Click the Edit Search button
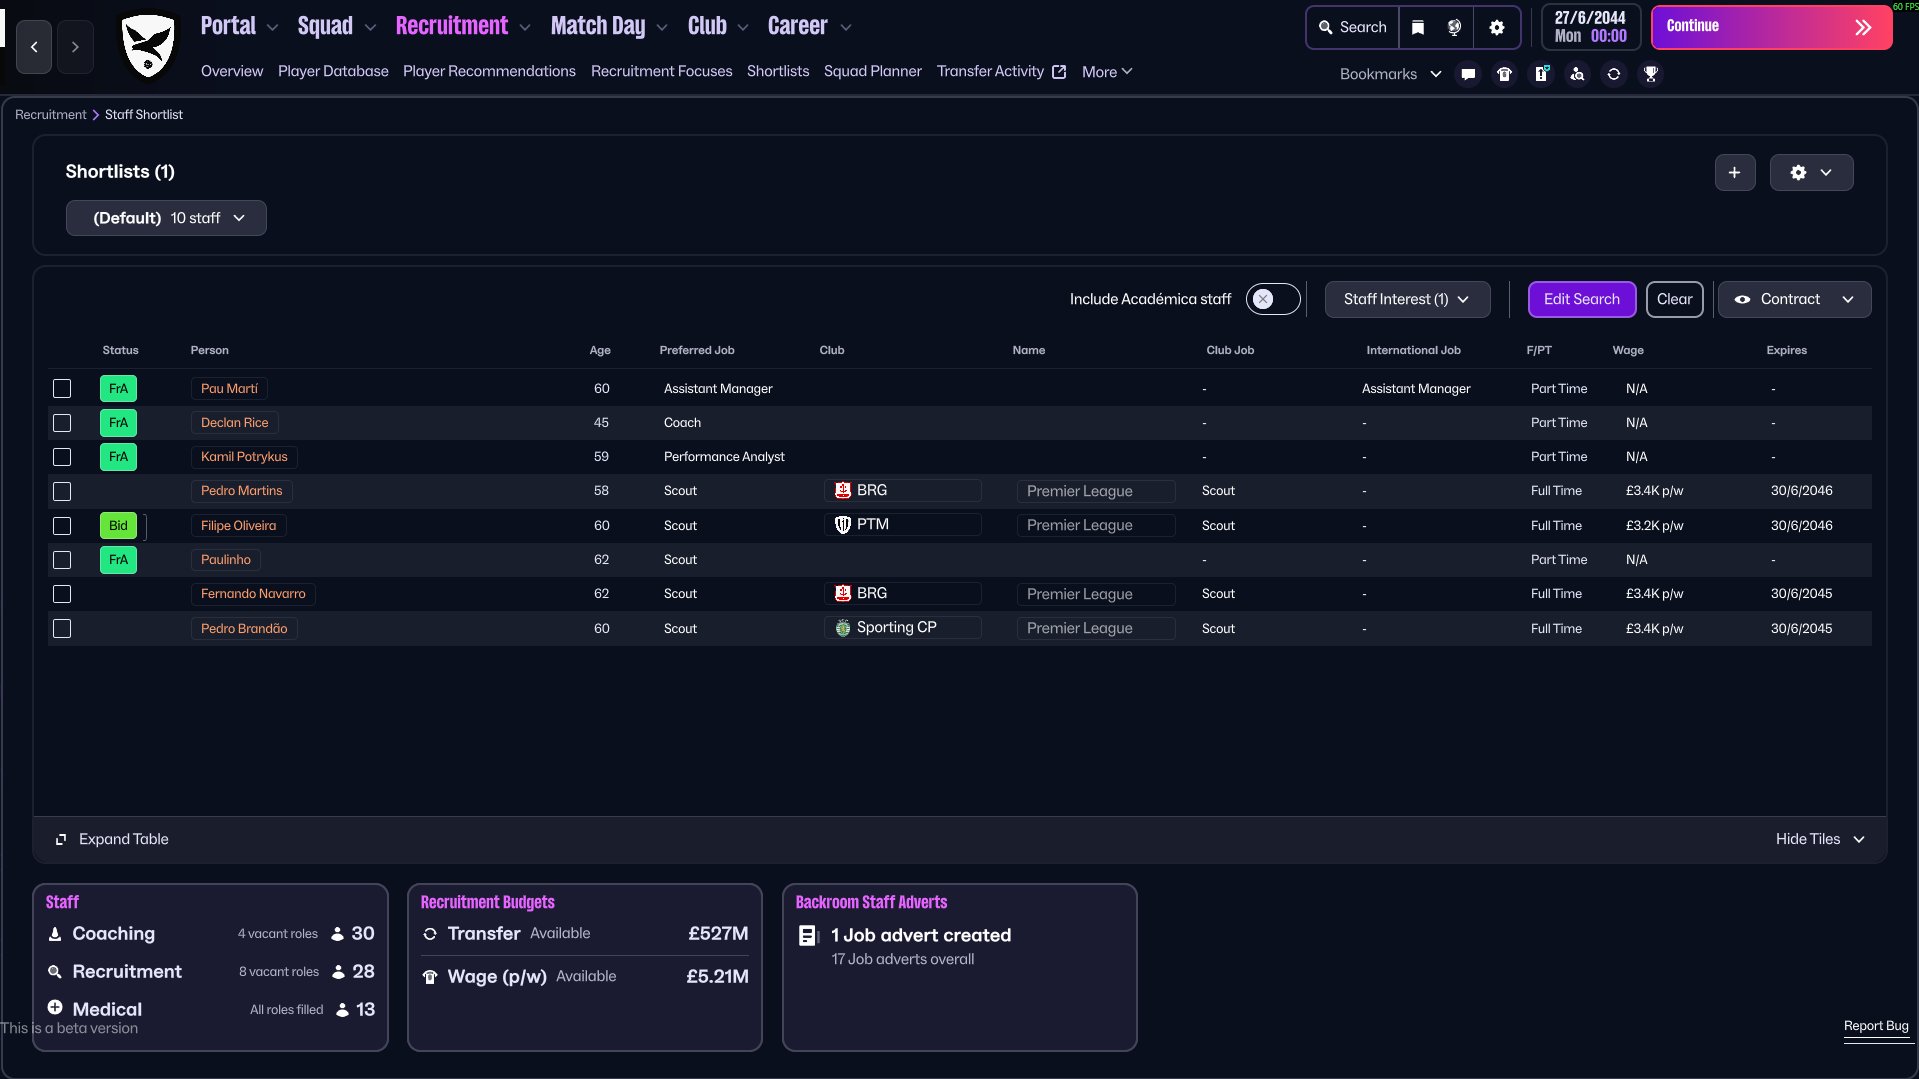This screenshot has height=1079, width=1919. coord(1581,299)
